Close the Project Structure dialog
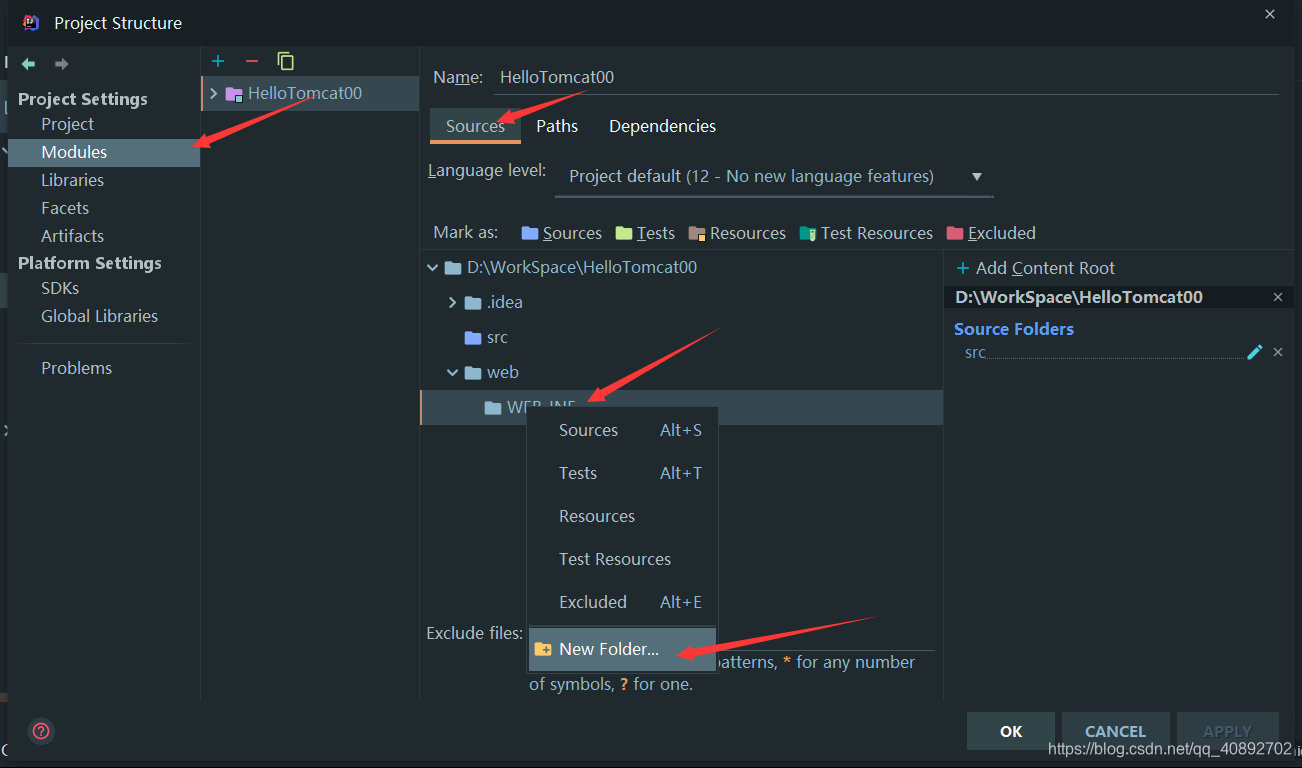Image resolution: width=1302 pixels, height=768 pixels. [x=1270, y=15]
